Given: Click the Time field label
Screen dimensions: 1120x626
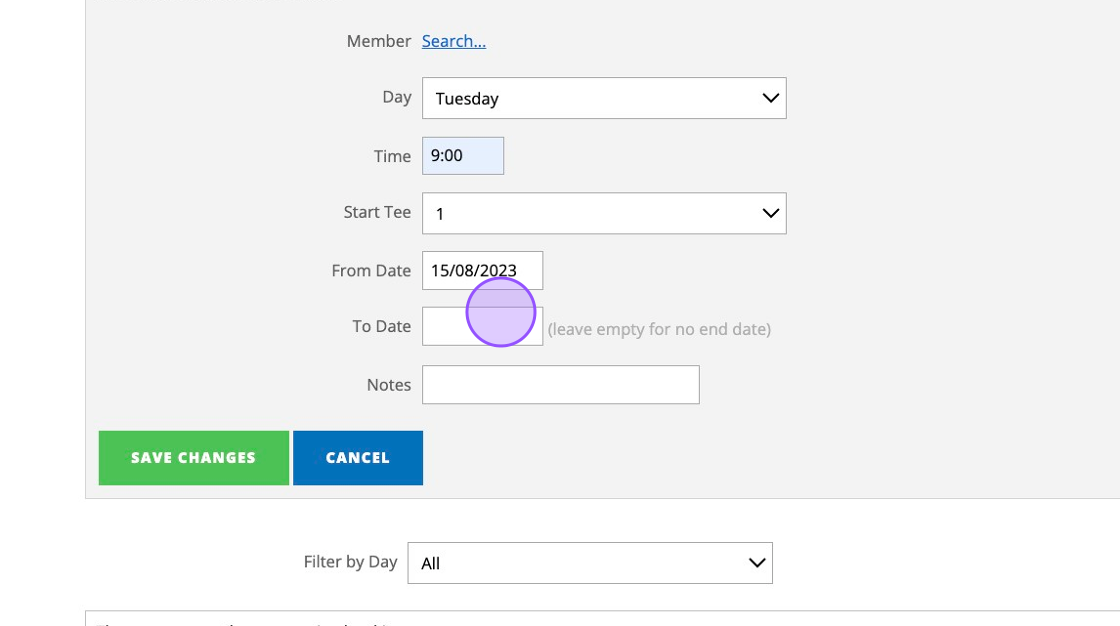Looking at the screenshot, I should click(392, 156).
